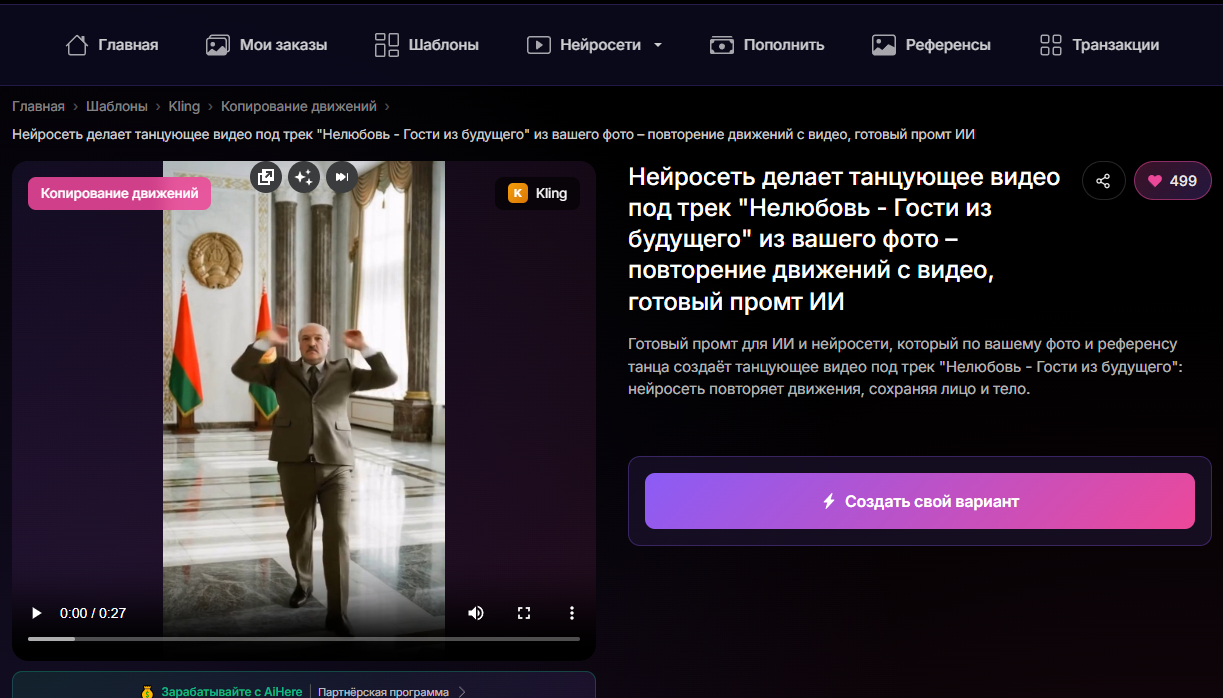
Task: Click the Референсы image icon
Action: coord(884,44)
